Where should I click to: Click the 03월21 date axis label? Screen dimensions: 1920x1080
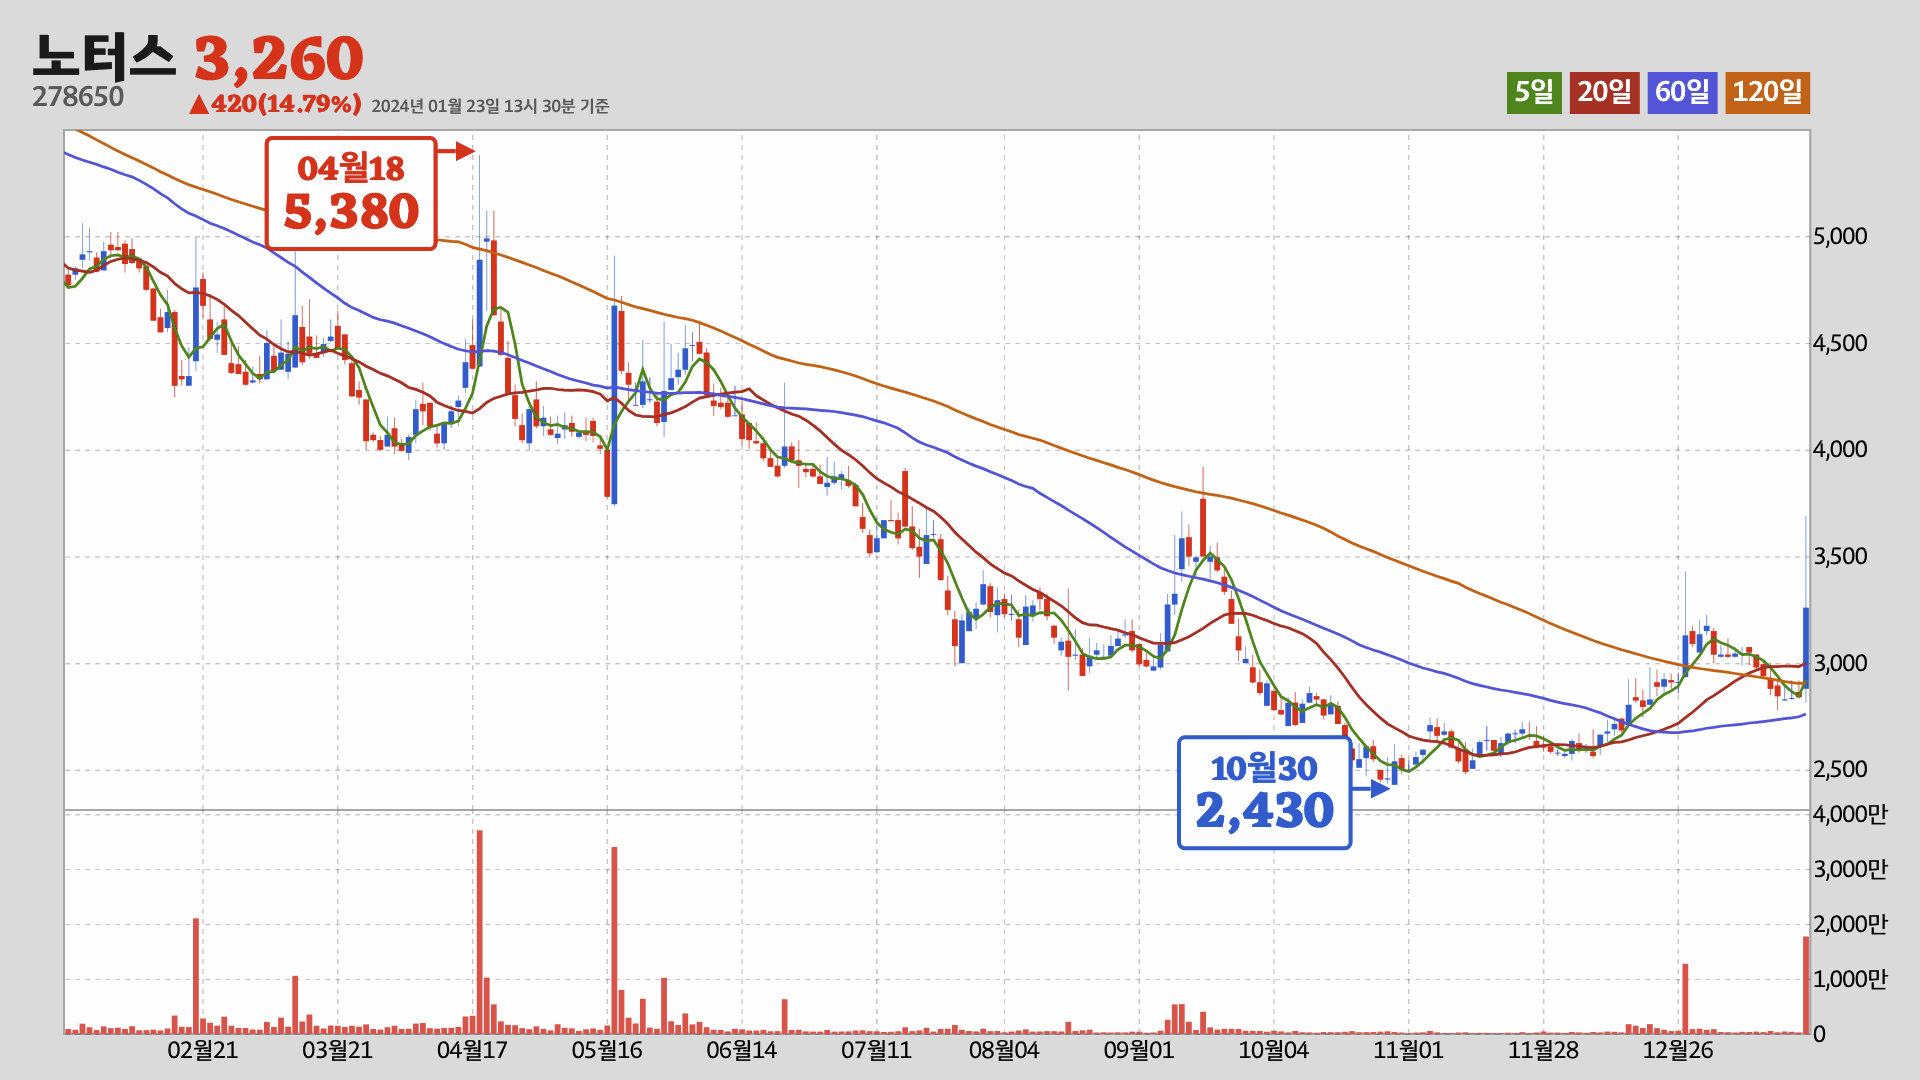click(337, 1051)
